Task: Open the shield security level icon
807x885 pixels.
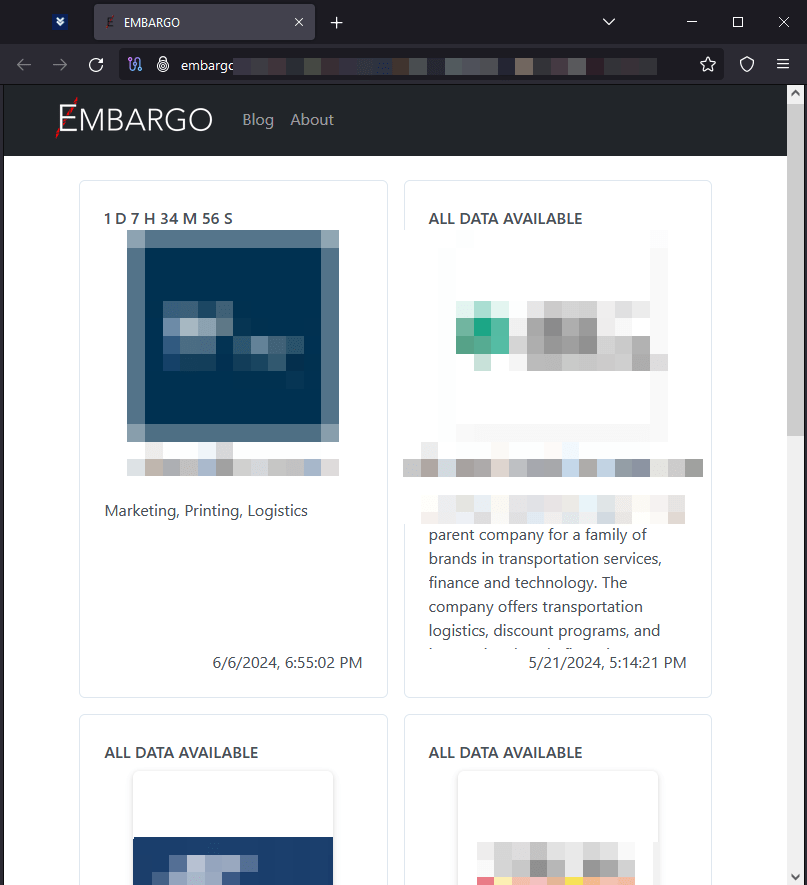Action: 747,64
